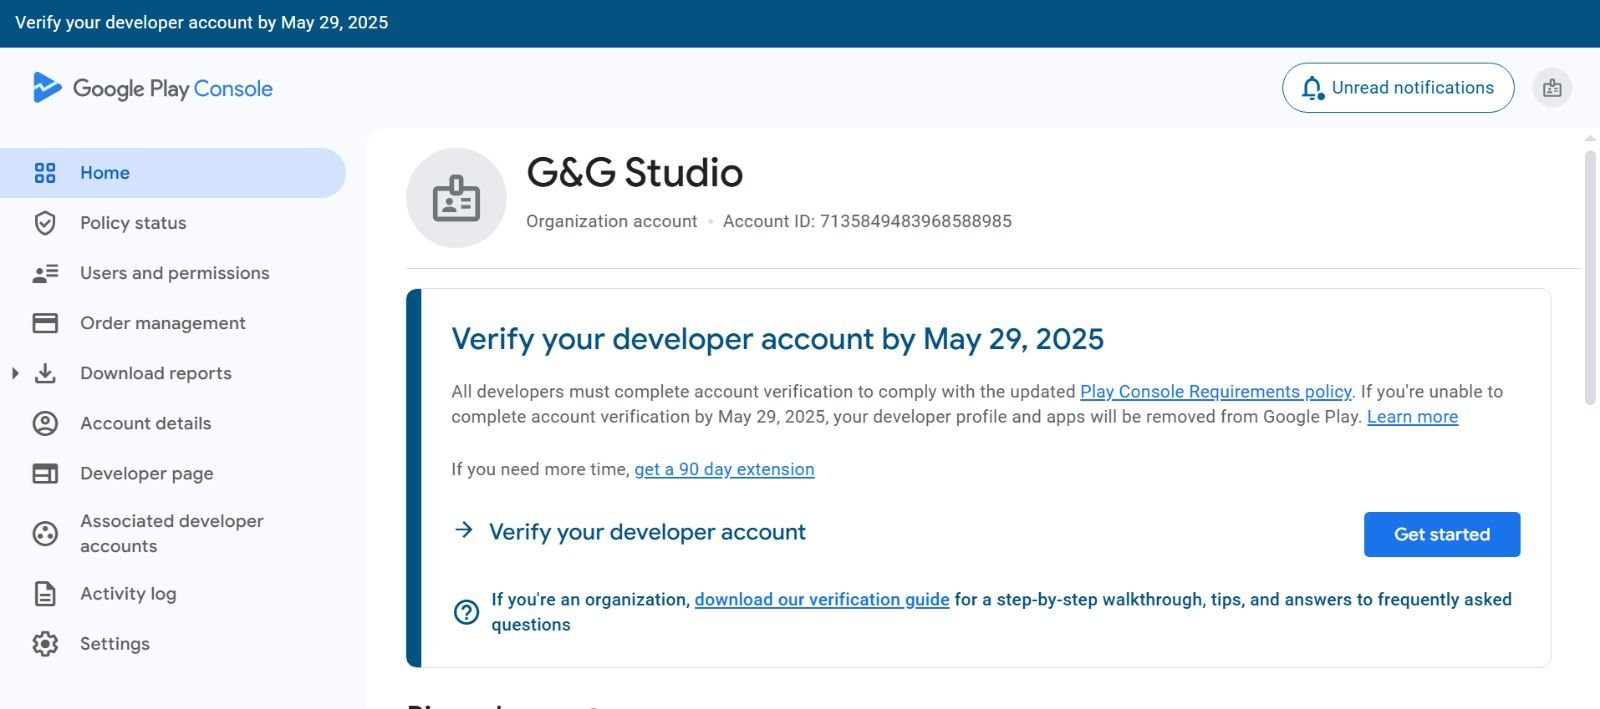Click the Users and permissions people icon
The height and width of the screenshot is (709, 1600).
click(45, 273)
